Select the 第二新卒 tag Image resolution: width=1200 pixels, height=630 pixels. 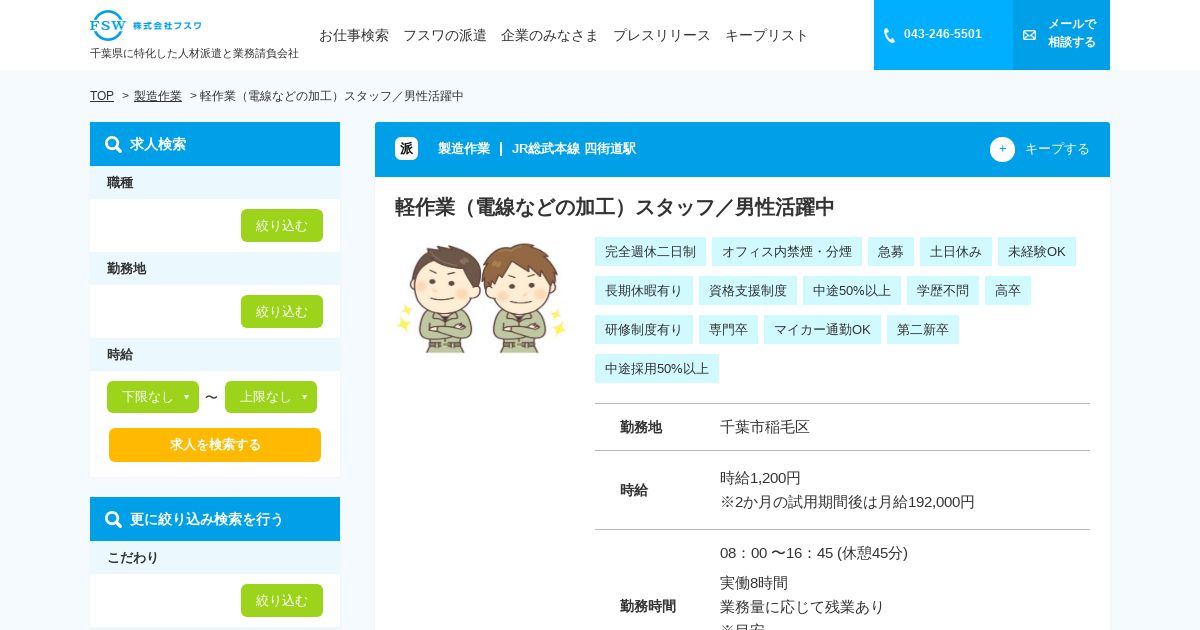click(923, 330)
